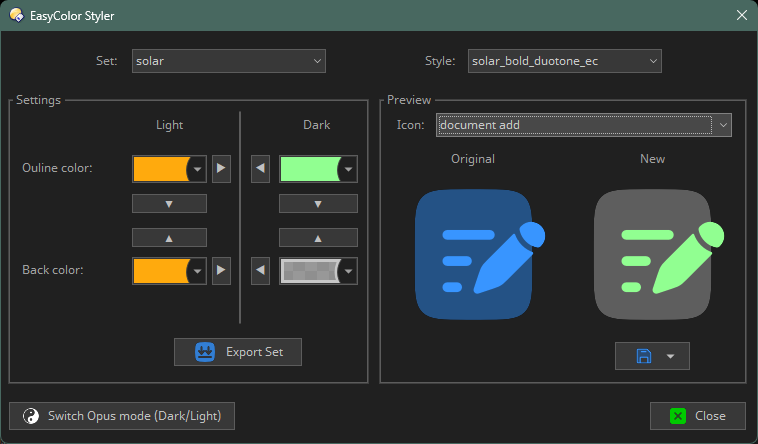Click the Export Set button
The width and height of the screenshot is (758, 444).
click(238, 352)
